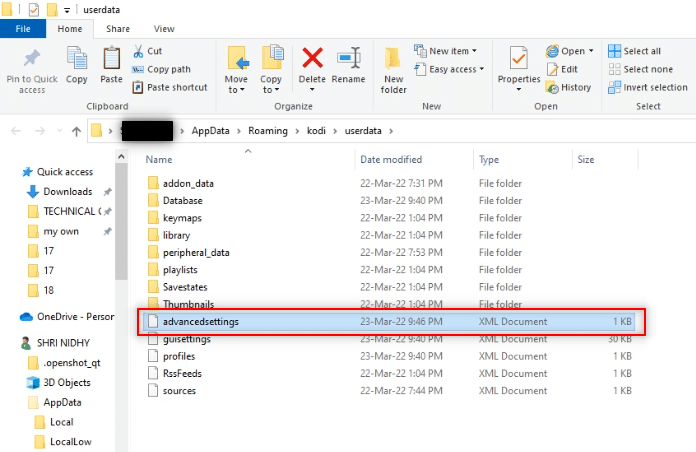The width and height of the screenshot is (696, 452).
Task: Click navigation pane scrollbar up arrow
Action: tap(121, 157)
